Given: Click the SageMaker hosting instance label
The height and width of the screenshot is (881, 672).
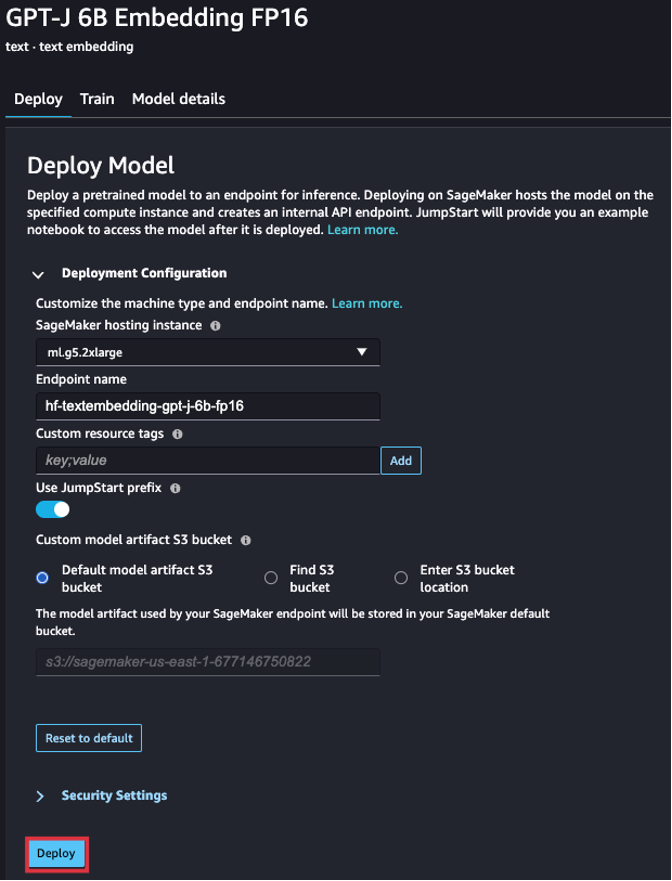Looking at the screenshot, I should point(119,325).
